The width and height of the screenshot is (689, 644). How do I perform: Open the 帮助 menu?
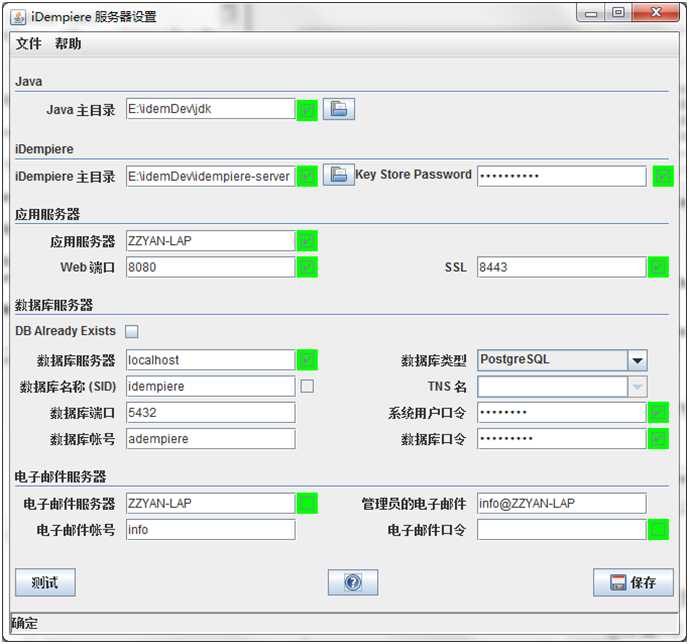point(68,43)
